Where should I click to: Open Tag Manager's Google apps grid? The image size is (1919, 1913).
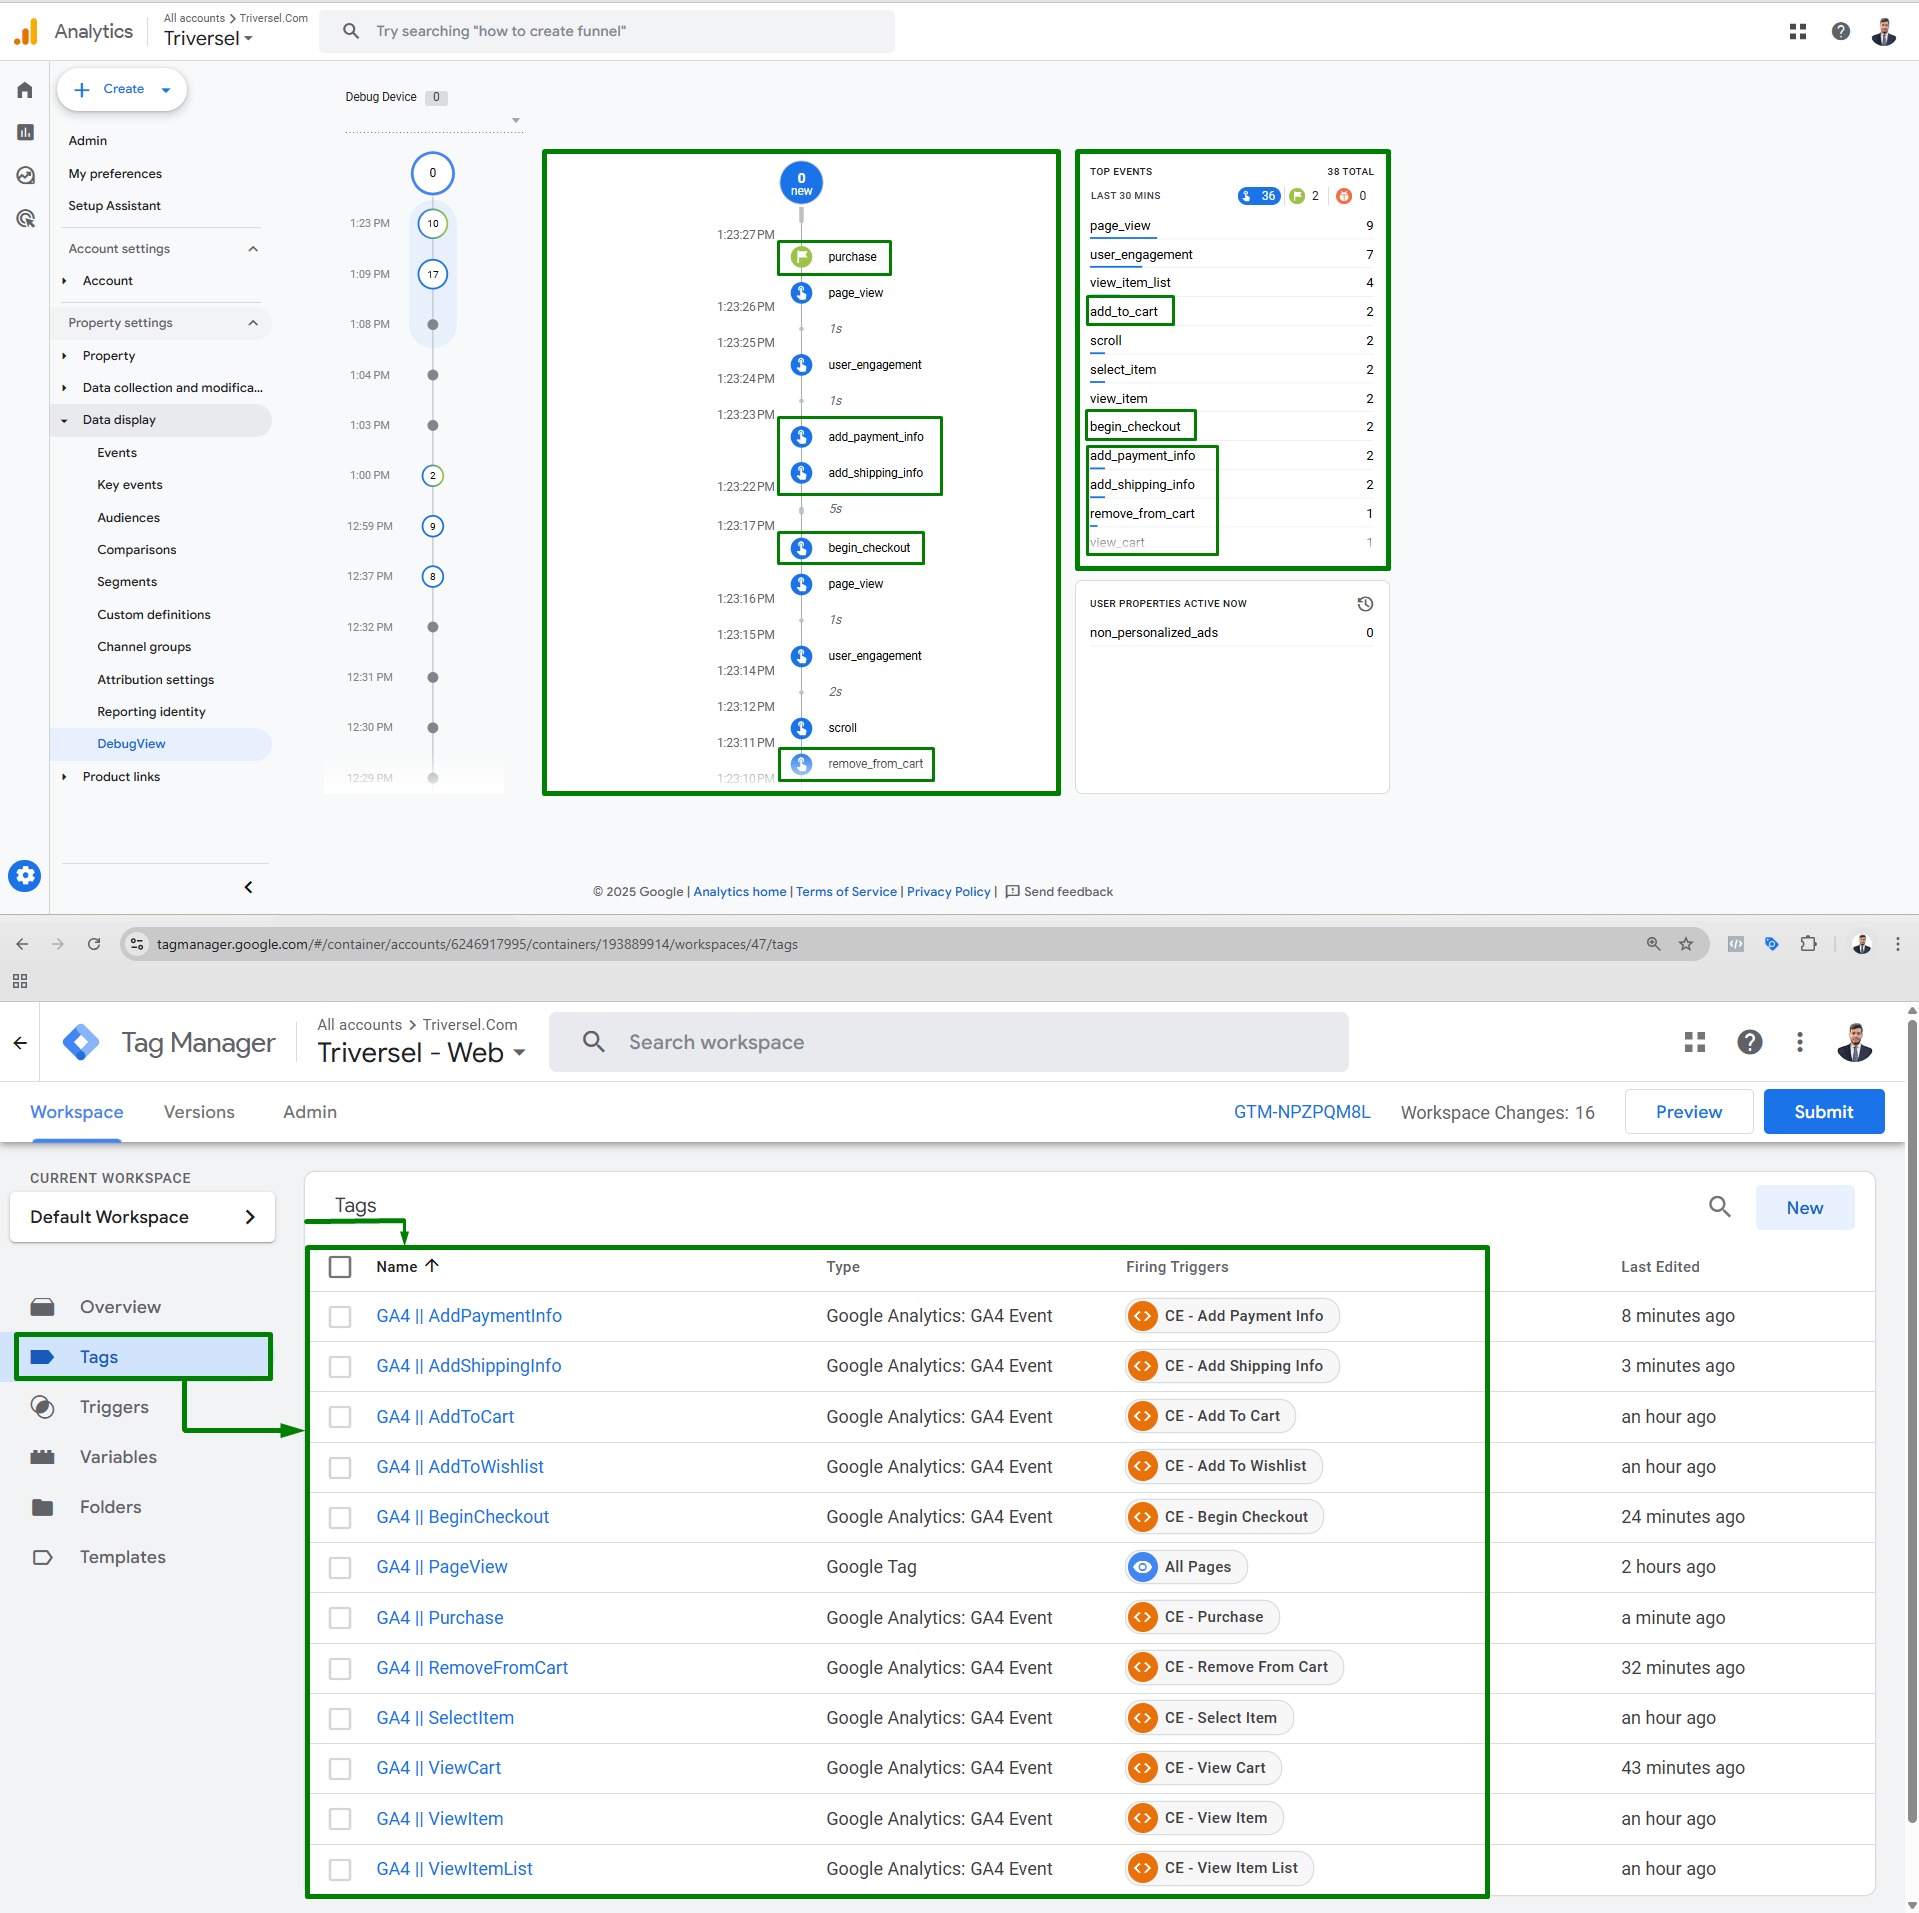[x=1694, y=1042]
